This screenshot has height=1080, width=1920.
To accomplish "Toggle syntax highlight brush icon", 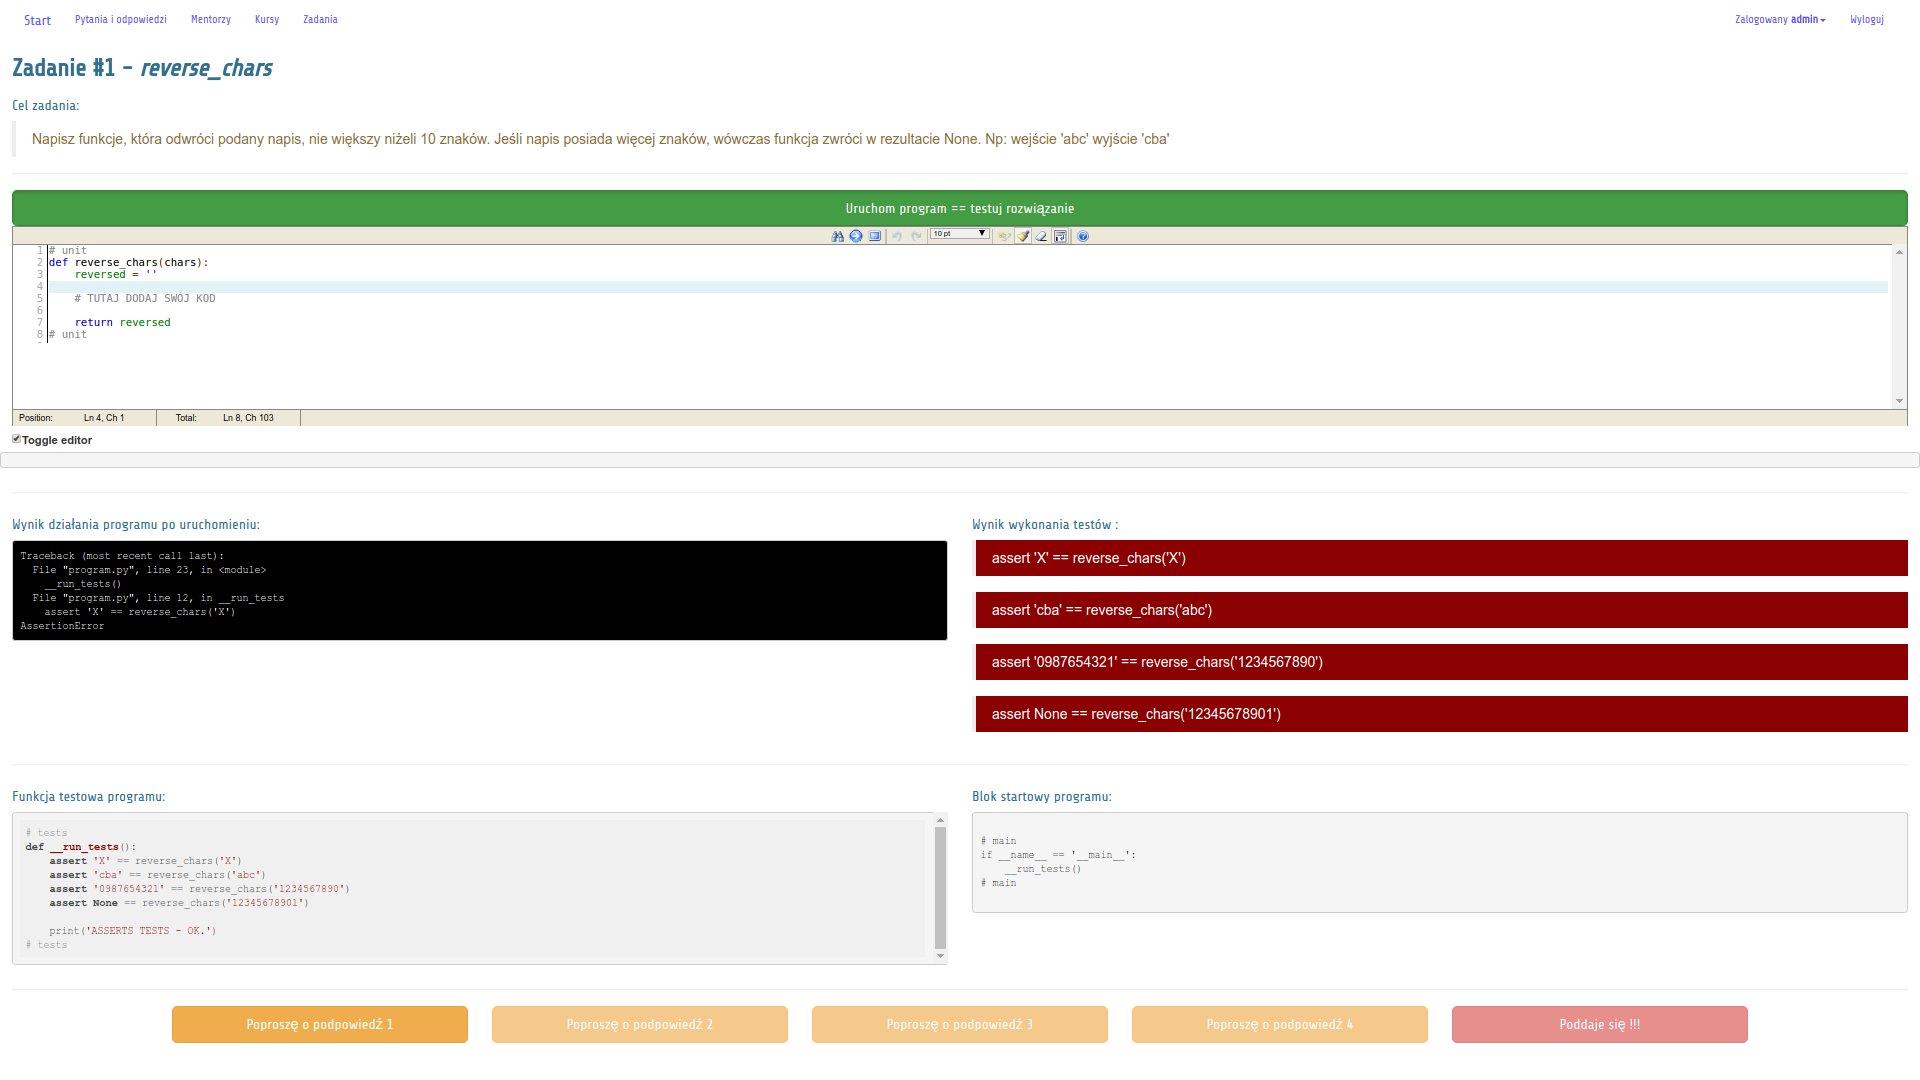I will (x=1023, y=236).
